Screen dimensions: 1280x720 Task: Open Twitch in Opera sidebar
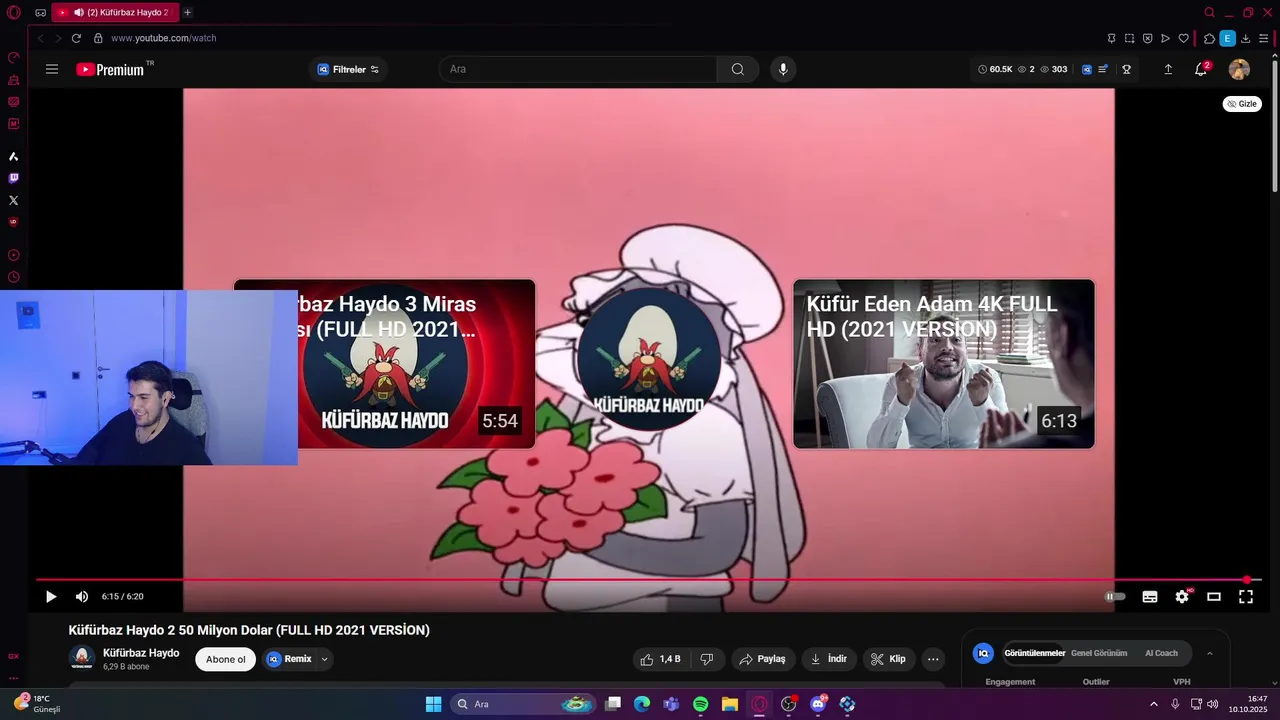(x=13, y=178)
